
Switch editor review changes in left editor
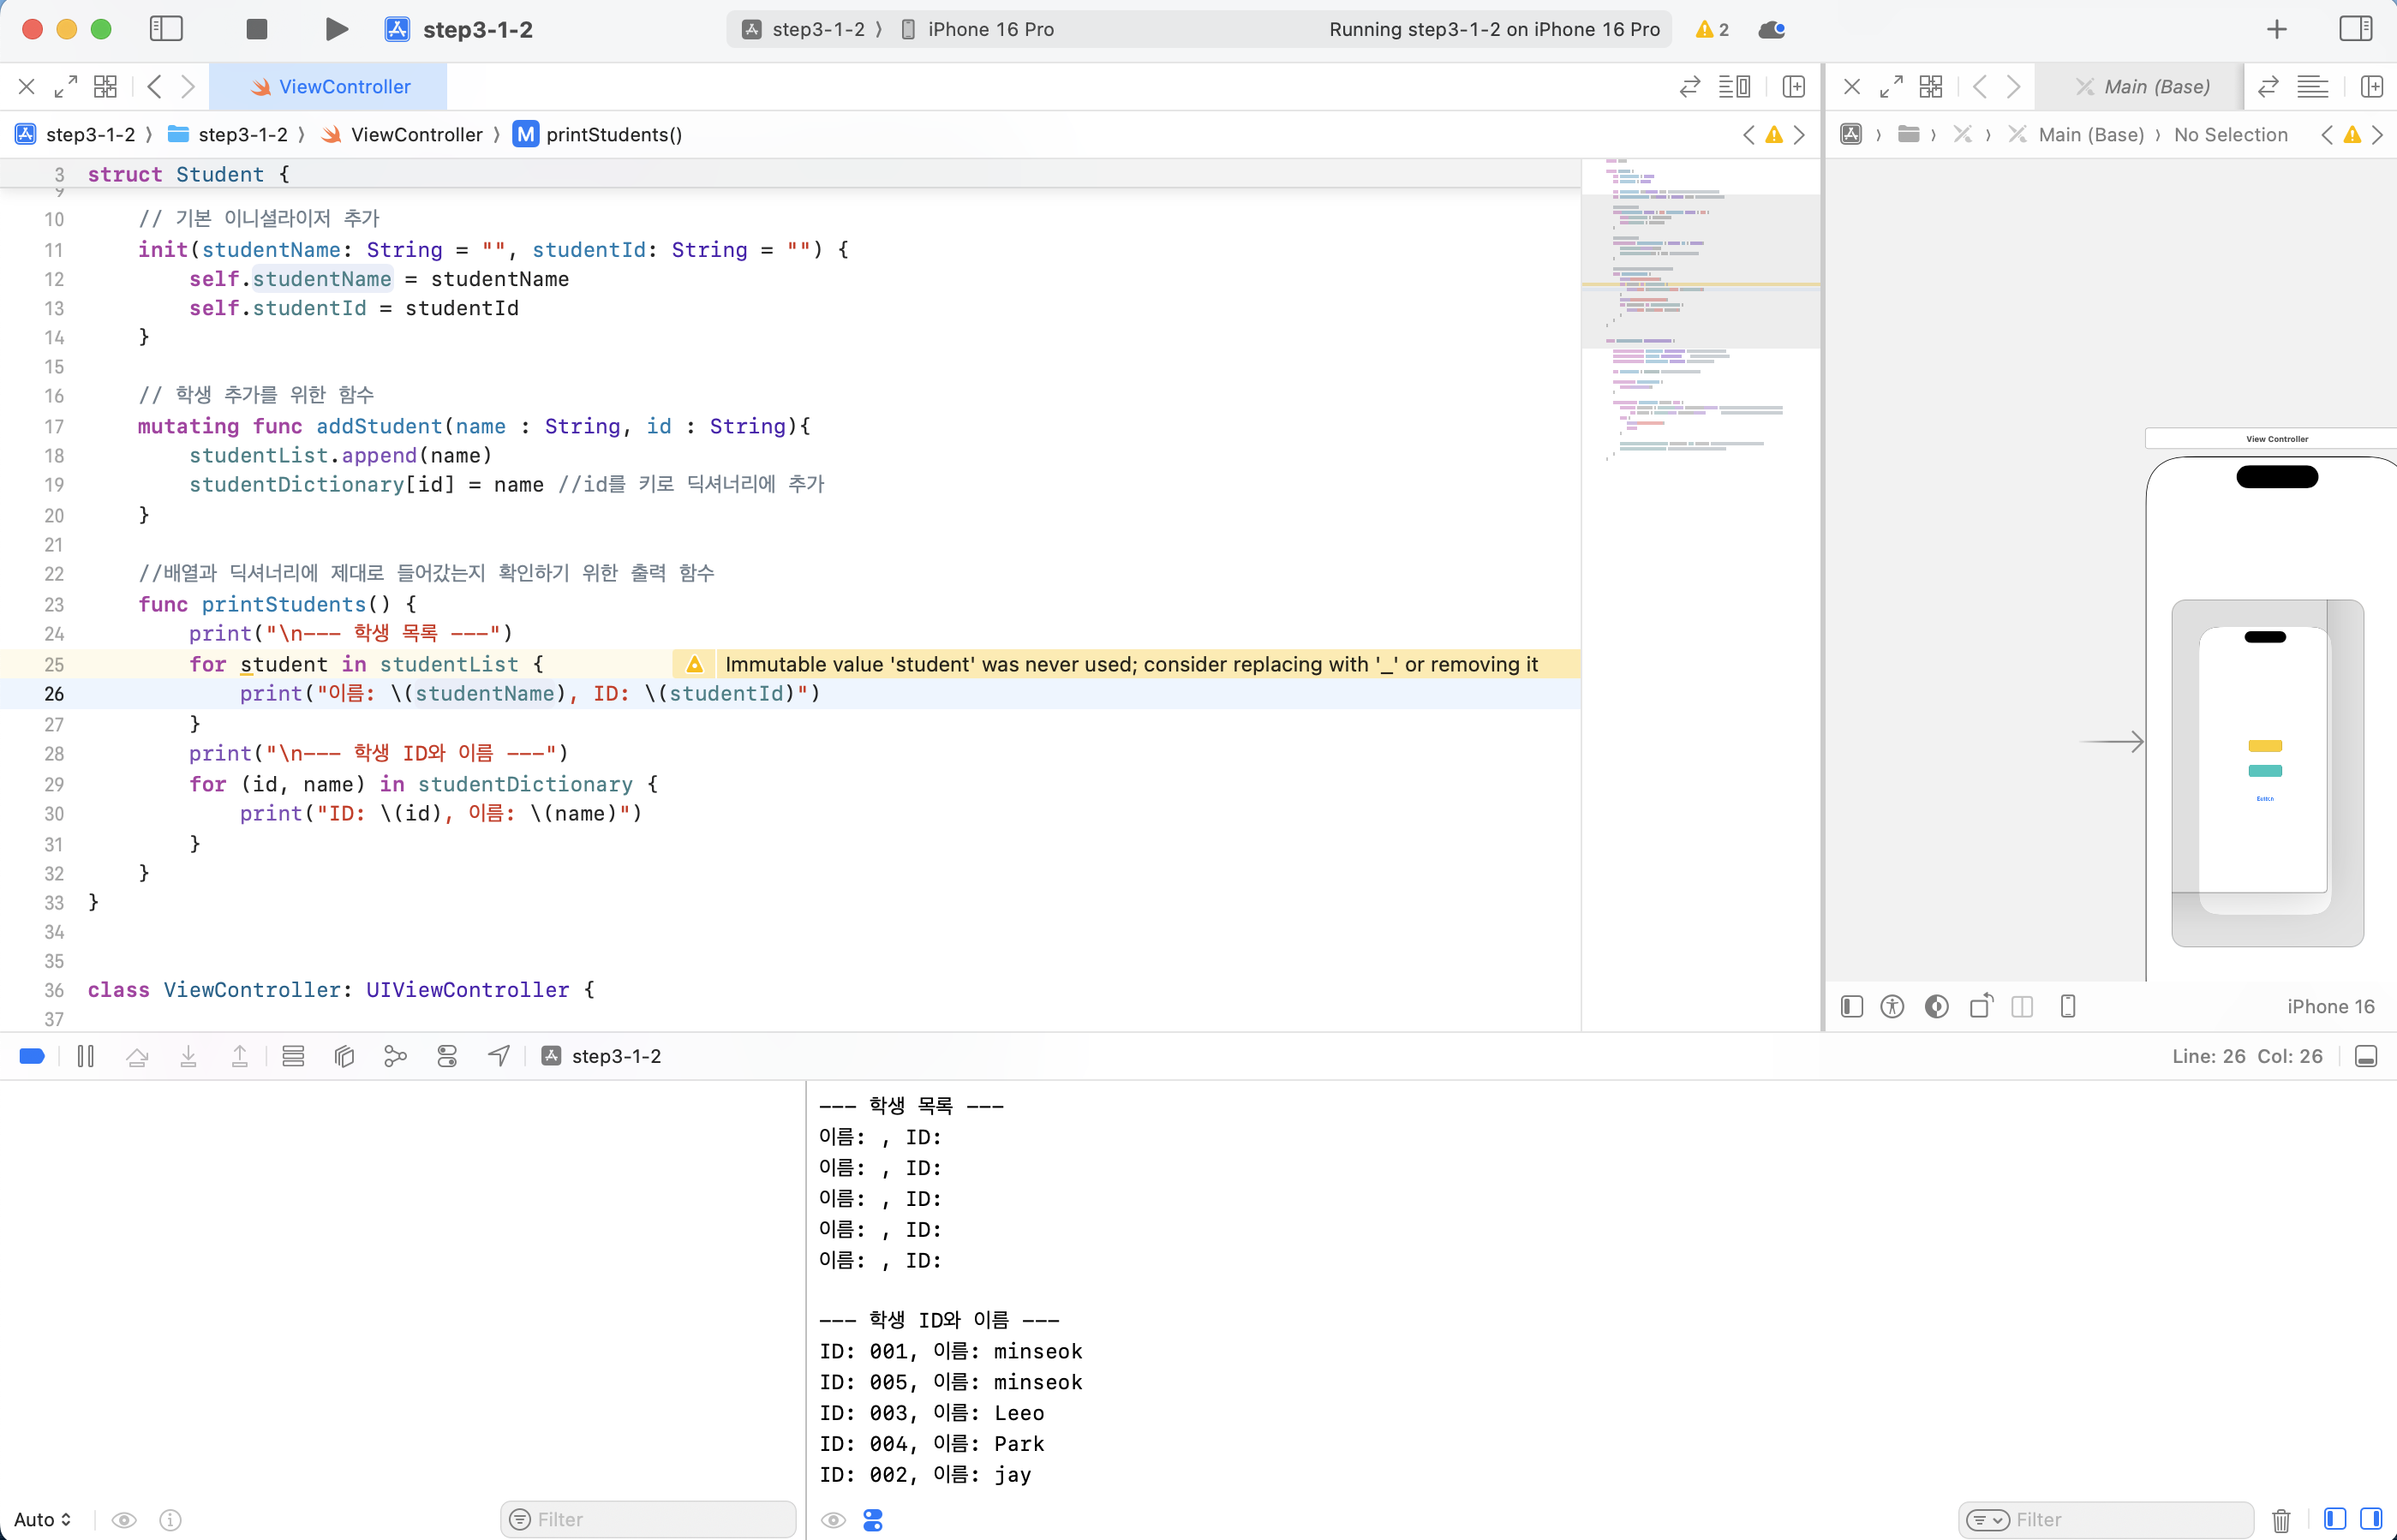point(1690,87)
